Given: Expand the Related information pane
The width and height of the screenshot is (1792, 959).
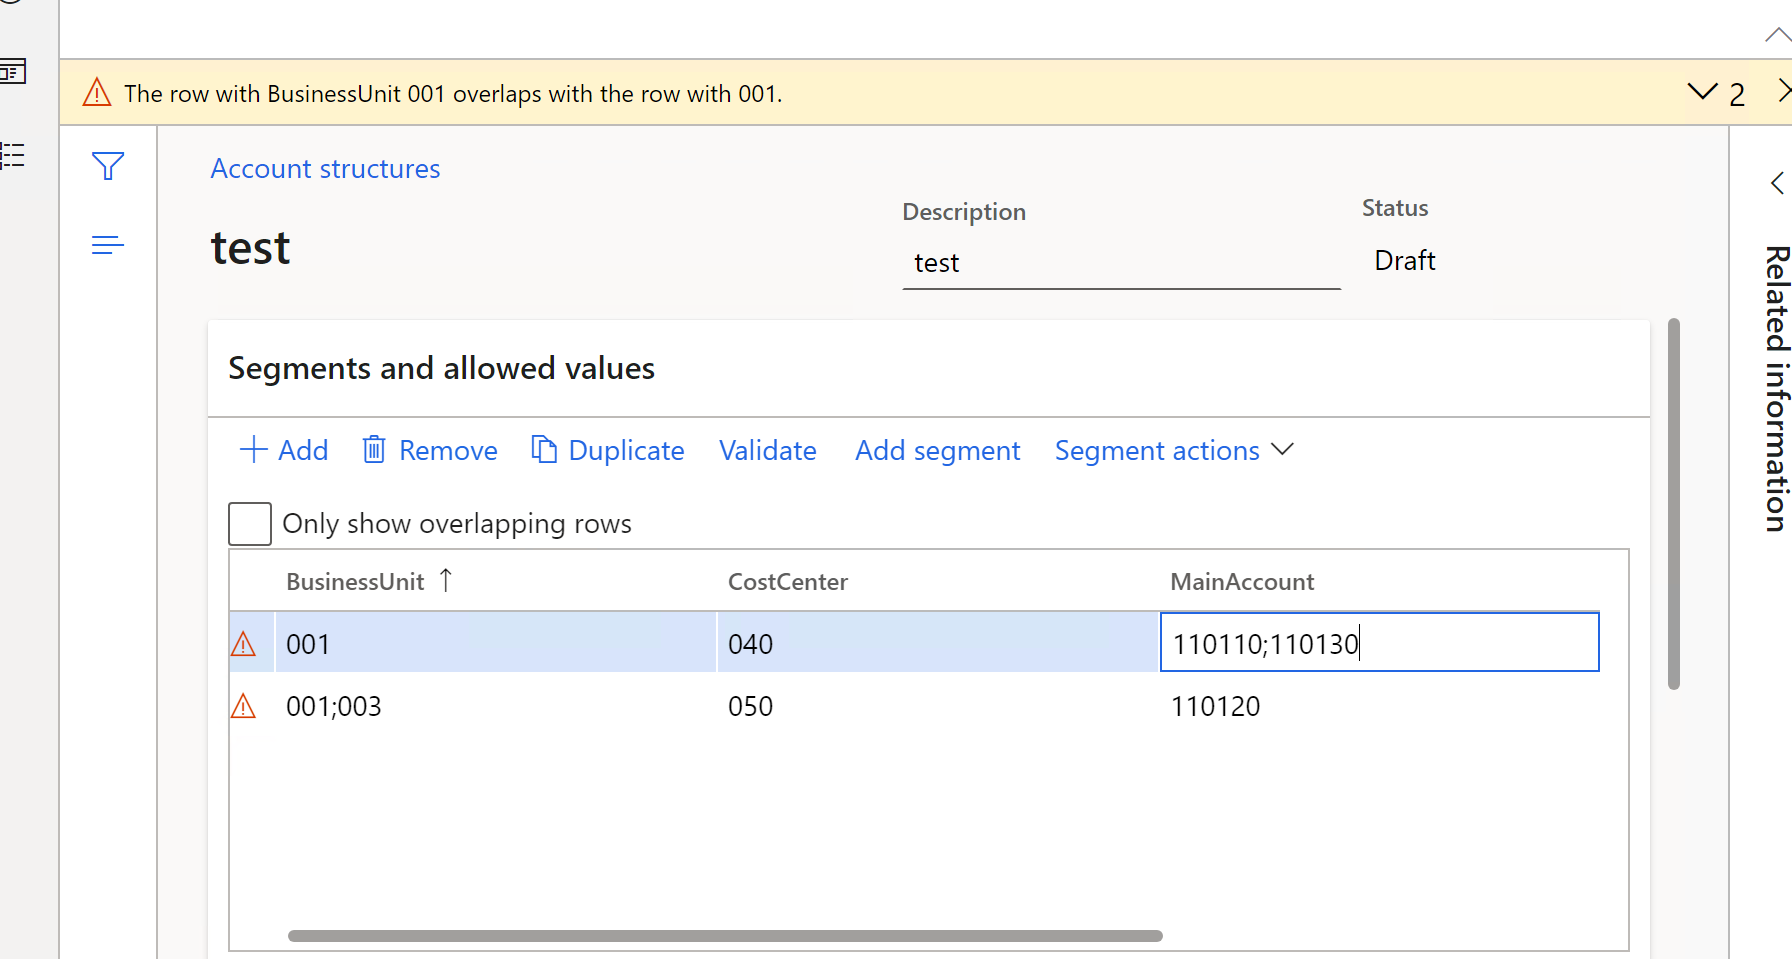Looking at the screenshot, I should (x=1777, y=183).
